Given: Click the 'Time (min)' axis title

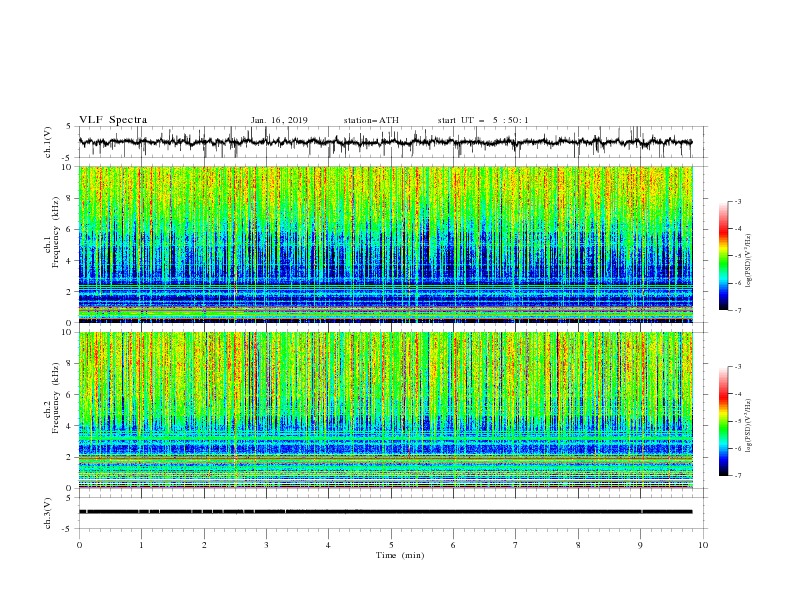Looking at the screenshot, I should [x=400, y=555].
